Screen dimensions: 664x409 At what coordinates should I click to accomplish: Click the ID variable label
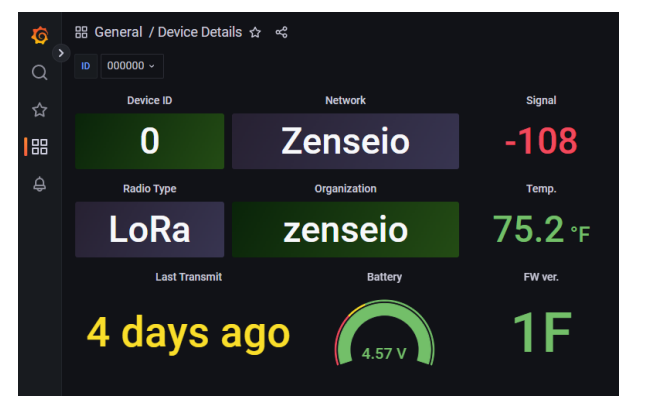tap(85, 66)
